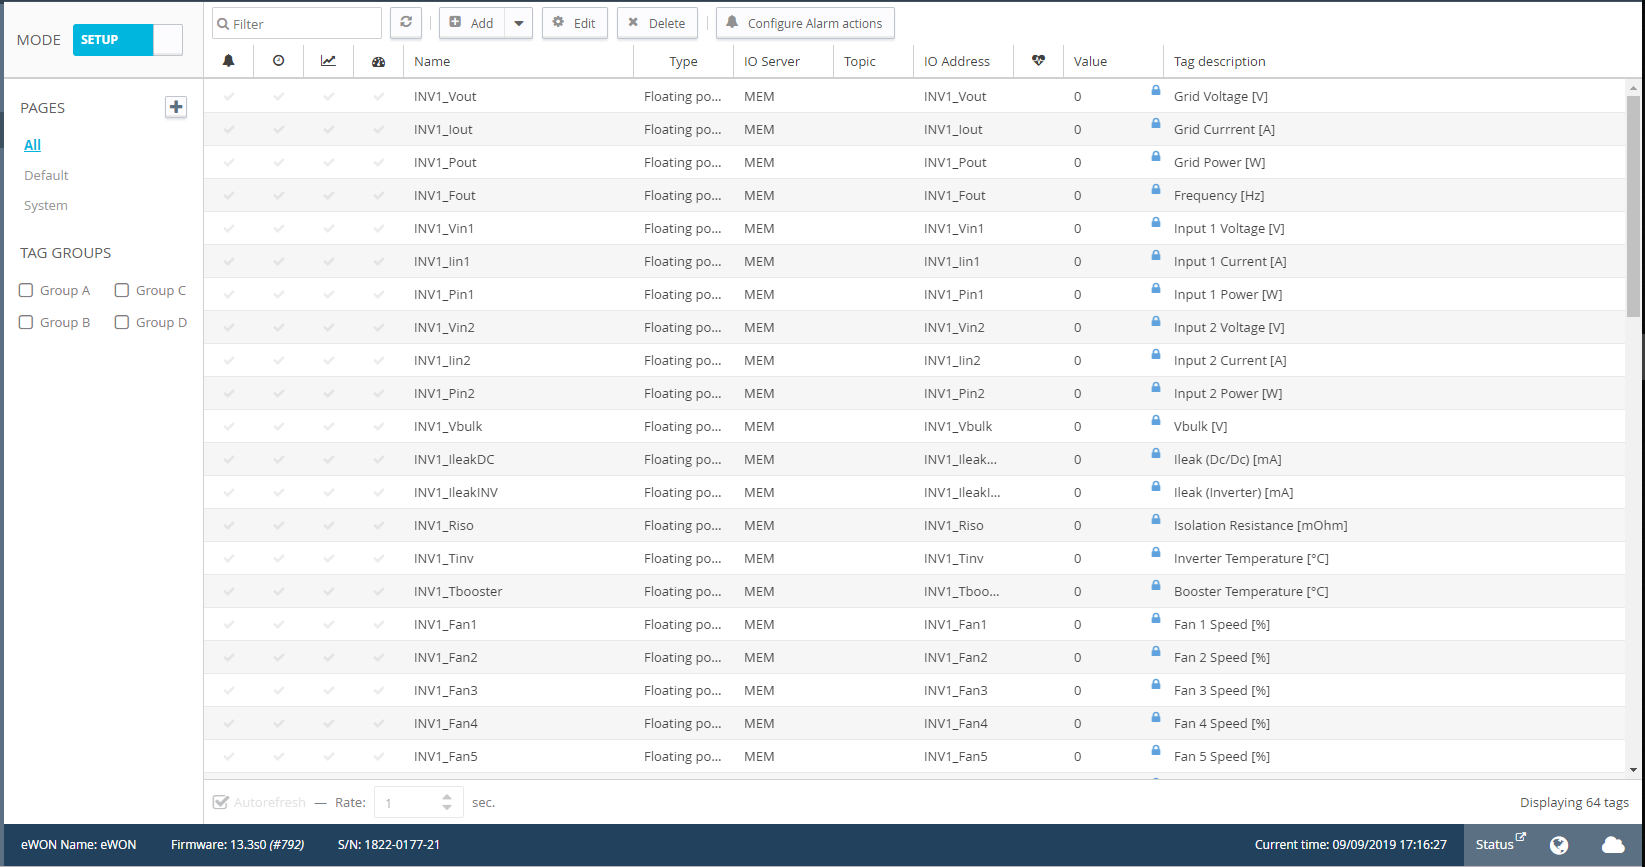Expand the Add button dropdown arrow
The width and height of the screenshot is (1645, 867).
pyautogui.click(x=519, y=23)
